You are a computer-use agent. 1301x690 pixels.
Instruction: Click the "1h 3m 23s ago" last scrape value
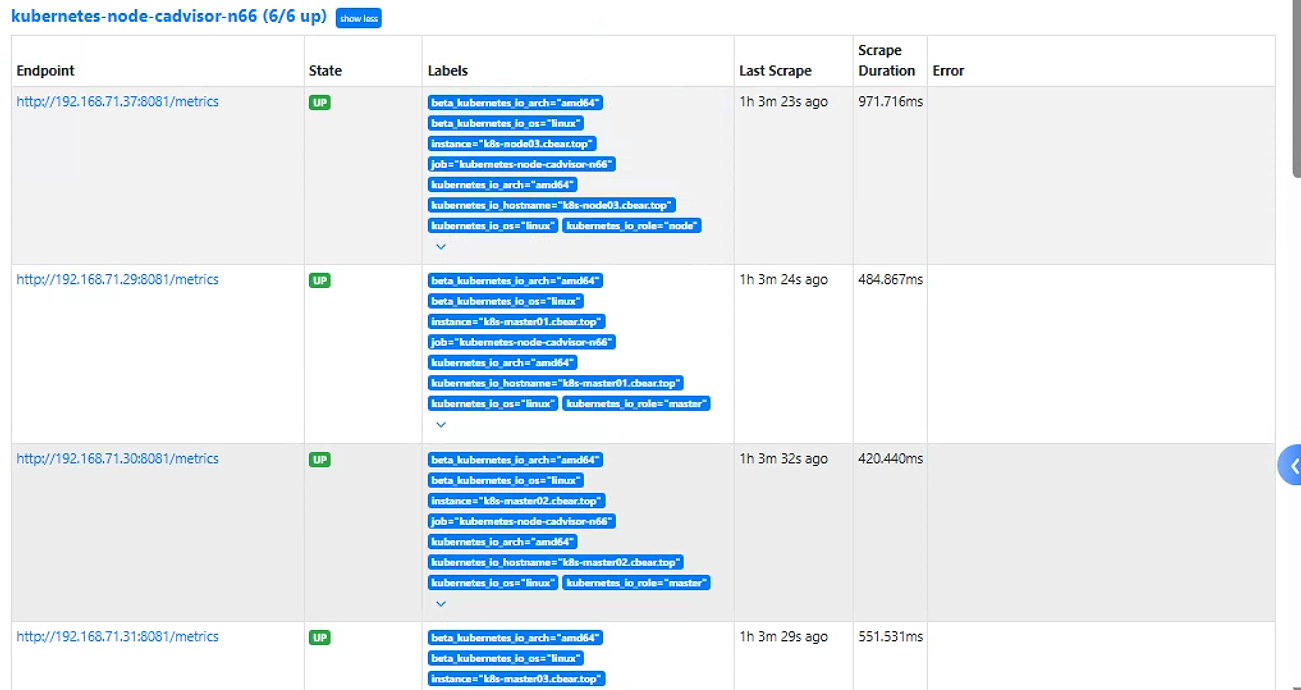click(784, 102)
